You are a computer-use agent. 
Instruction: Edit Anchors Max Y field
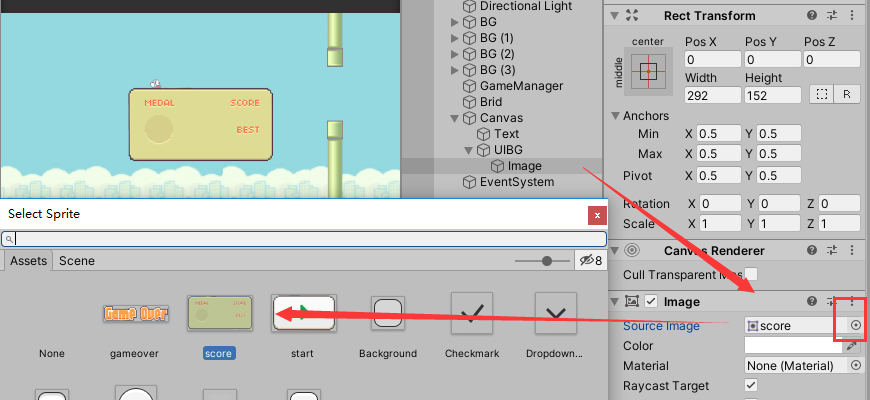[779, 154]
